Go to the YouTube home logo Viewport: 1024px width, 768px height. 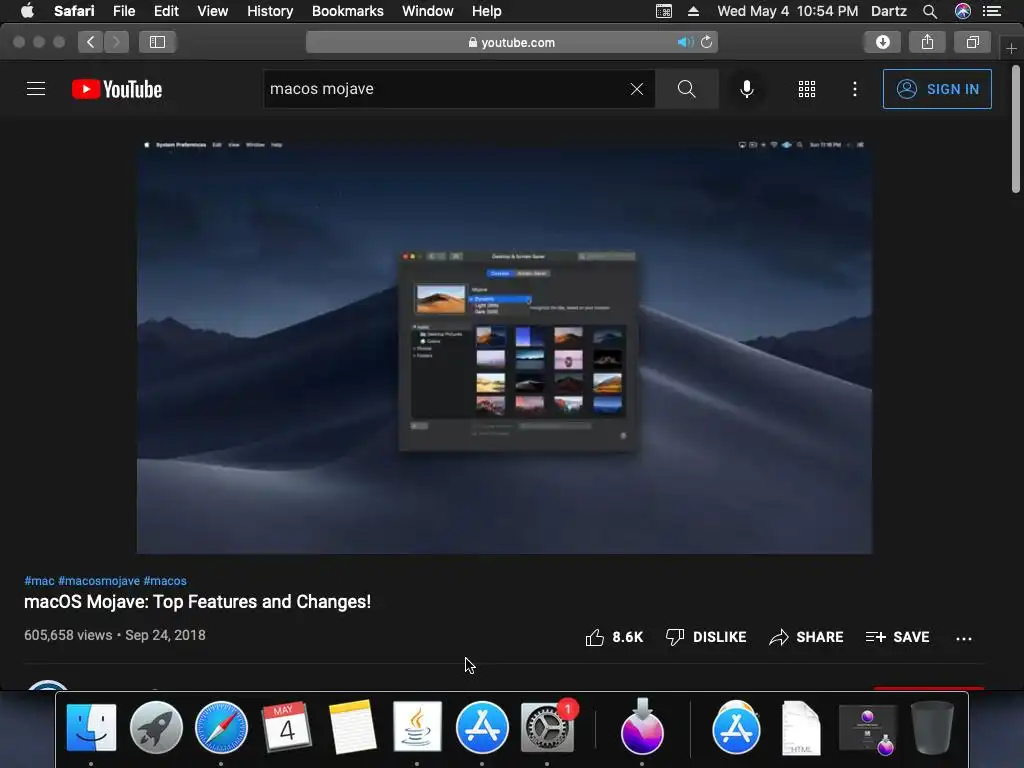click(x=117, y=89)
